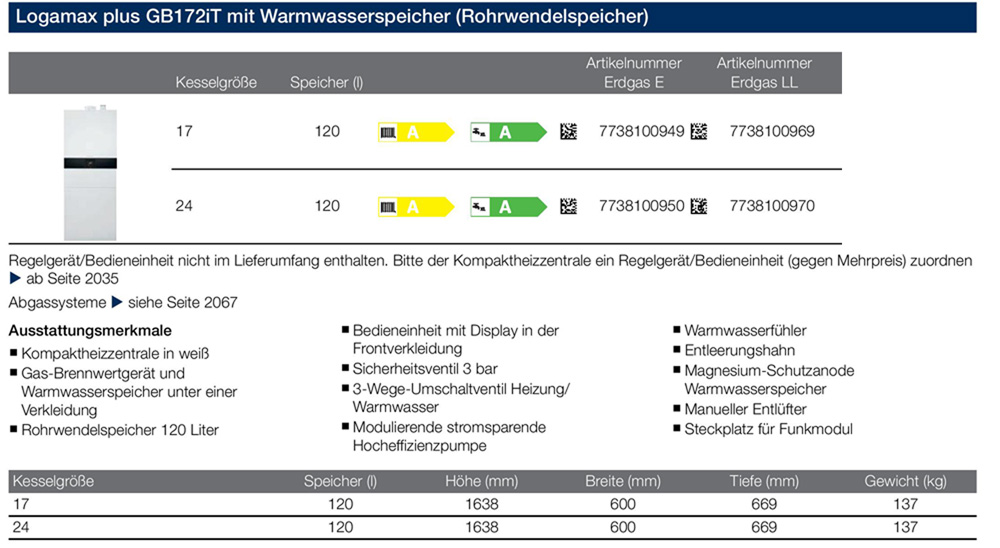The height and width of the screenshot is (548, 1000).
Task: Click the boiler product image thumbnail
Action: coord(90,172)
